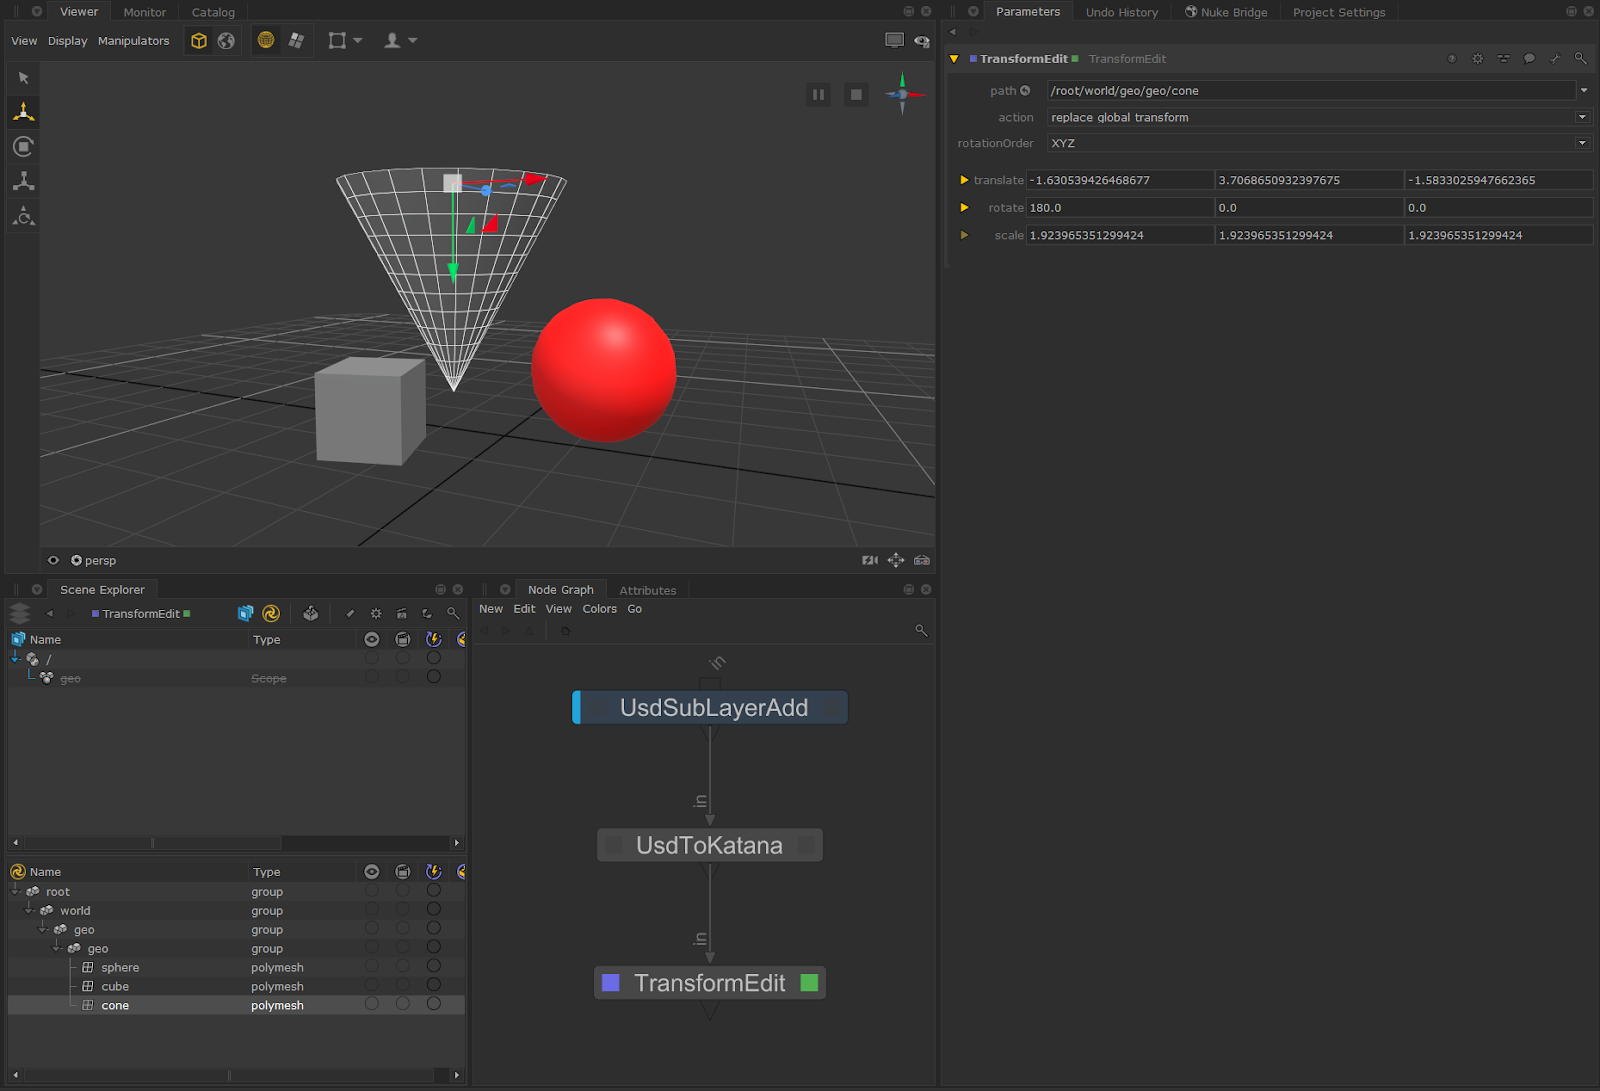Click the search icon in Parameters header

pyautogui.click(x=1581, y=59)
